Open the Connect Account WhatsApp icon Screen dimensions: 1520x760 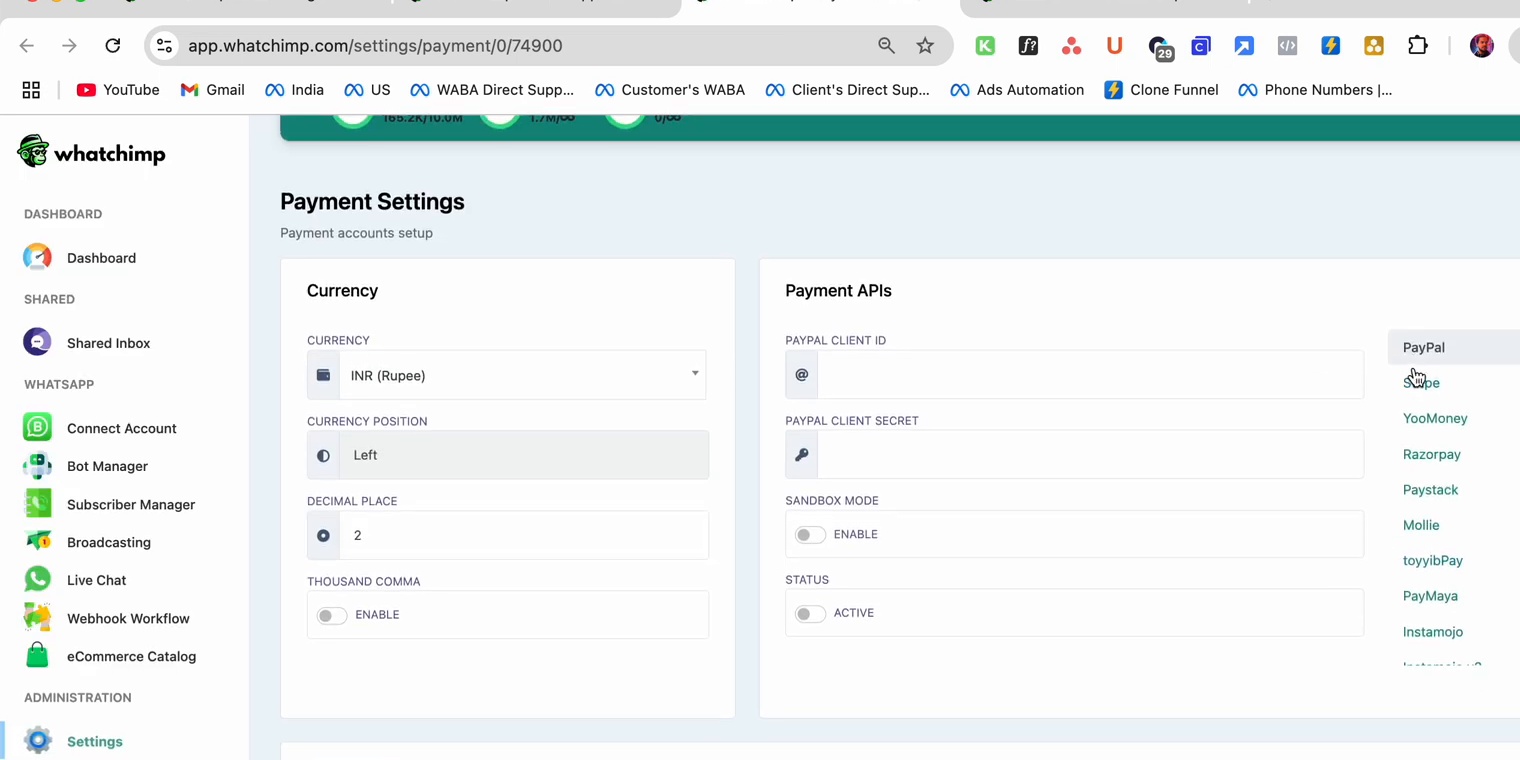(x=37, y=428)
